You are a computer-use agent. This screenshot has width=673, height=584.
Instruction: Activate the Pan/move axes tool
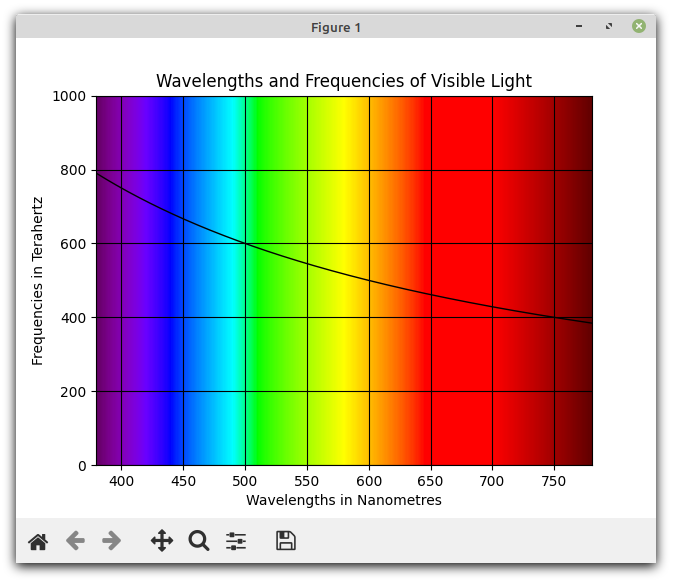pyautogui.click(x=162, y=541)
